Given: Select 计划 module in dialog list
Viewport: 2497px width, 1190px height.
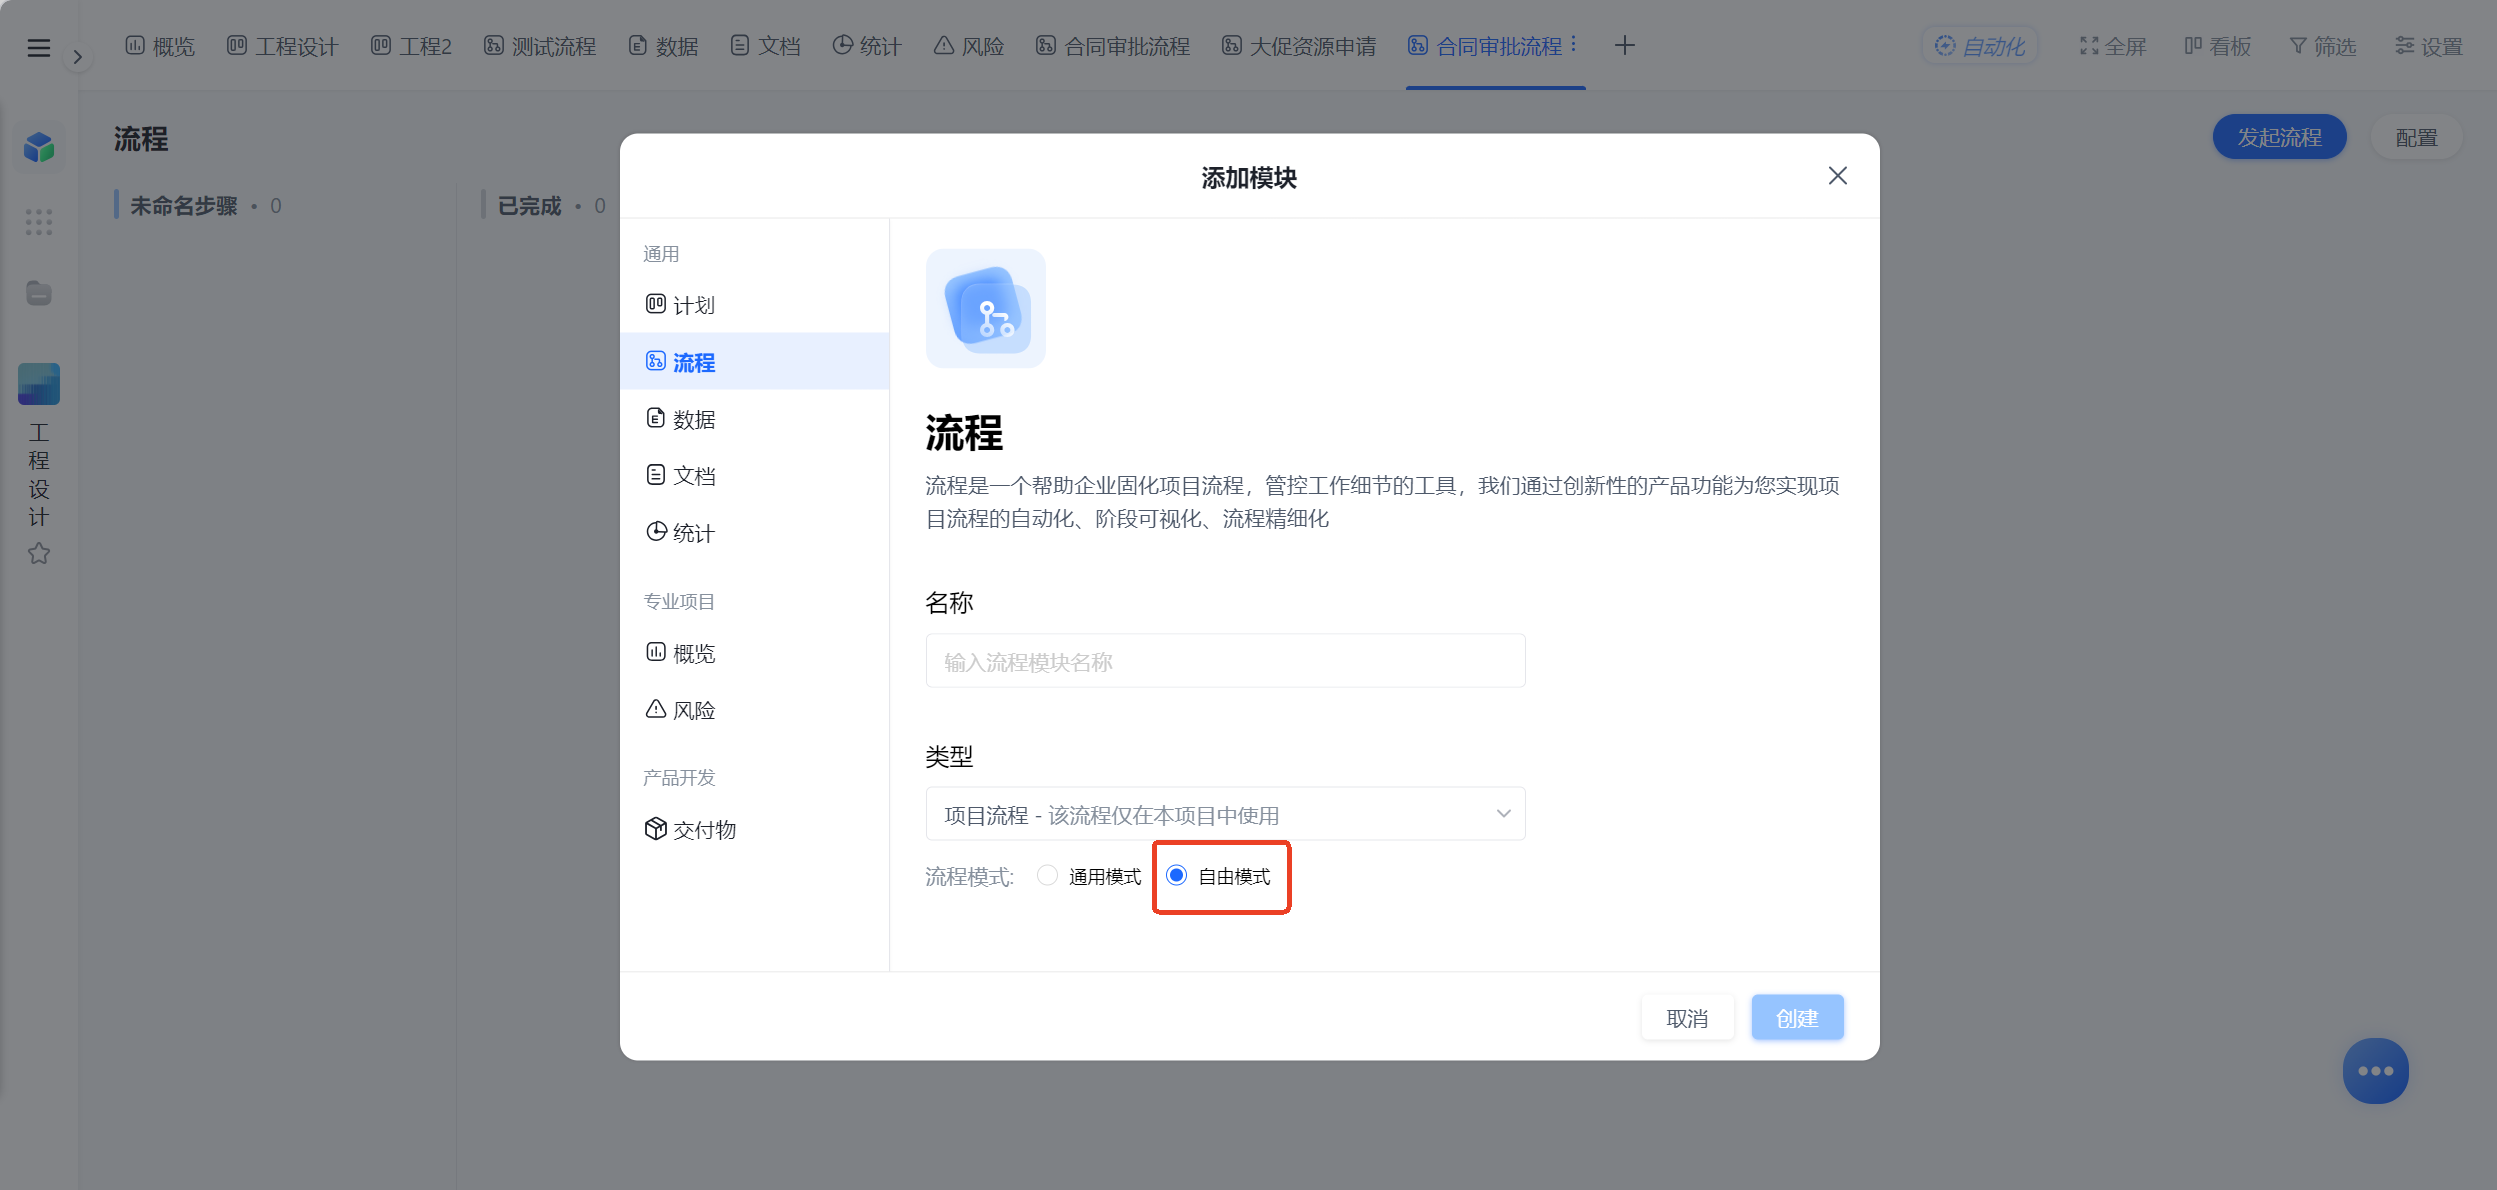Looking at the screenshot, I should [x=754, y=305].
